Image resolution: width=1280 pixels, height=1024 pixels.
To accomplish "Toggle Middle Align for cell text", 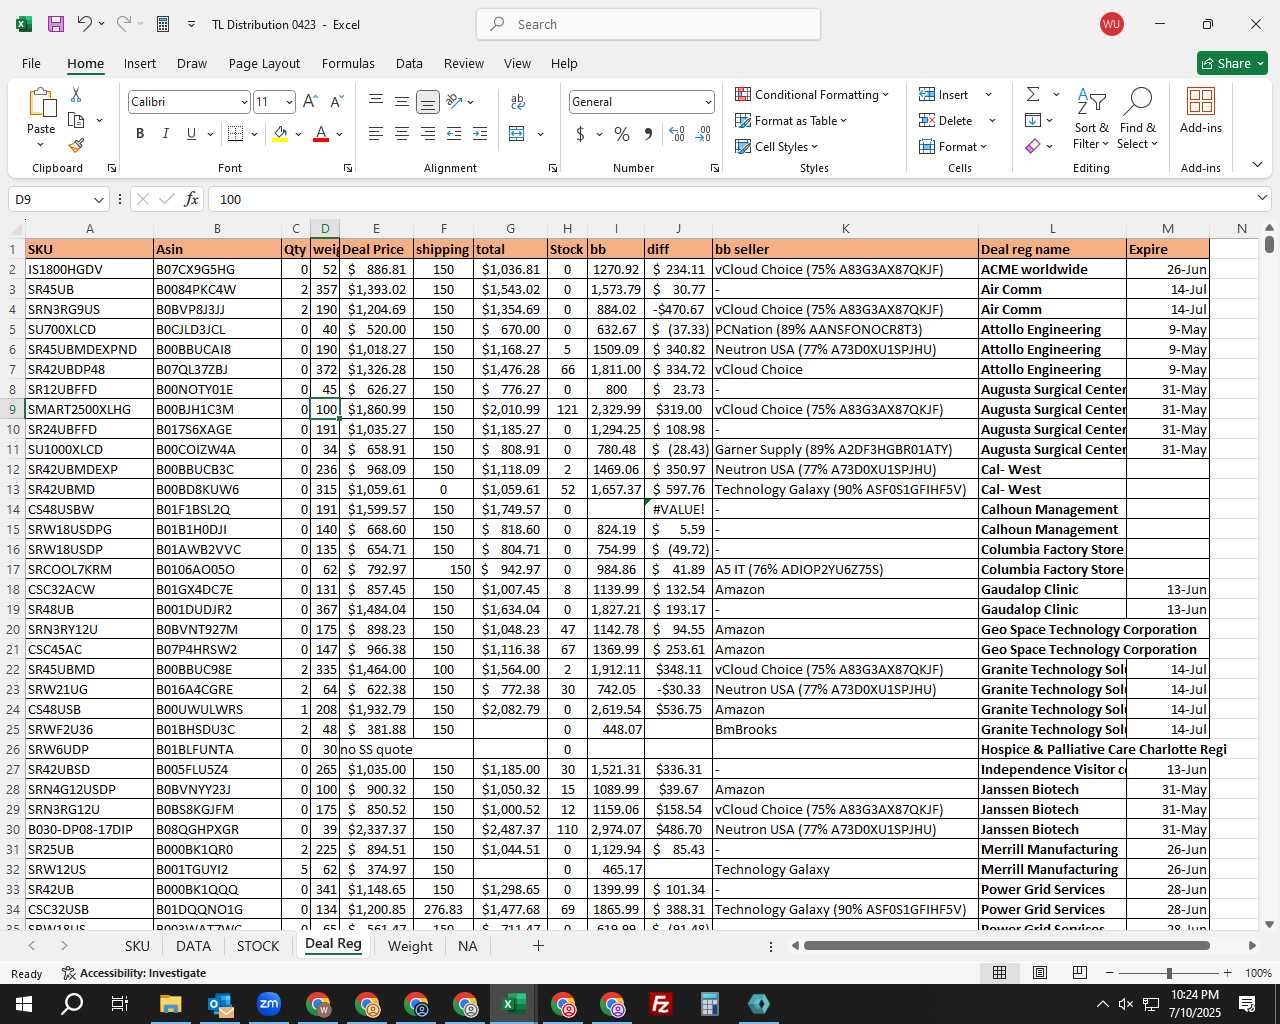I will click(x=401, y=101).
